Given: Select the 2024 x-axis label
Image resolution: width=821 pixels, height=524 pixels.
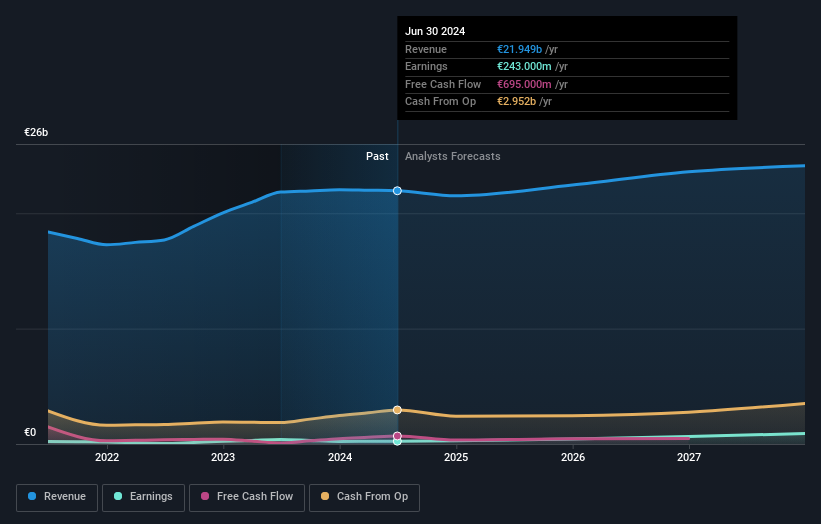Looking at the screenshot, I should (x=340, y=457).
